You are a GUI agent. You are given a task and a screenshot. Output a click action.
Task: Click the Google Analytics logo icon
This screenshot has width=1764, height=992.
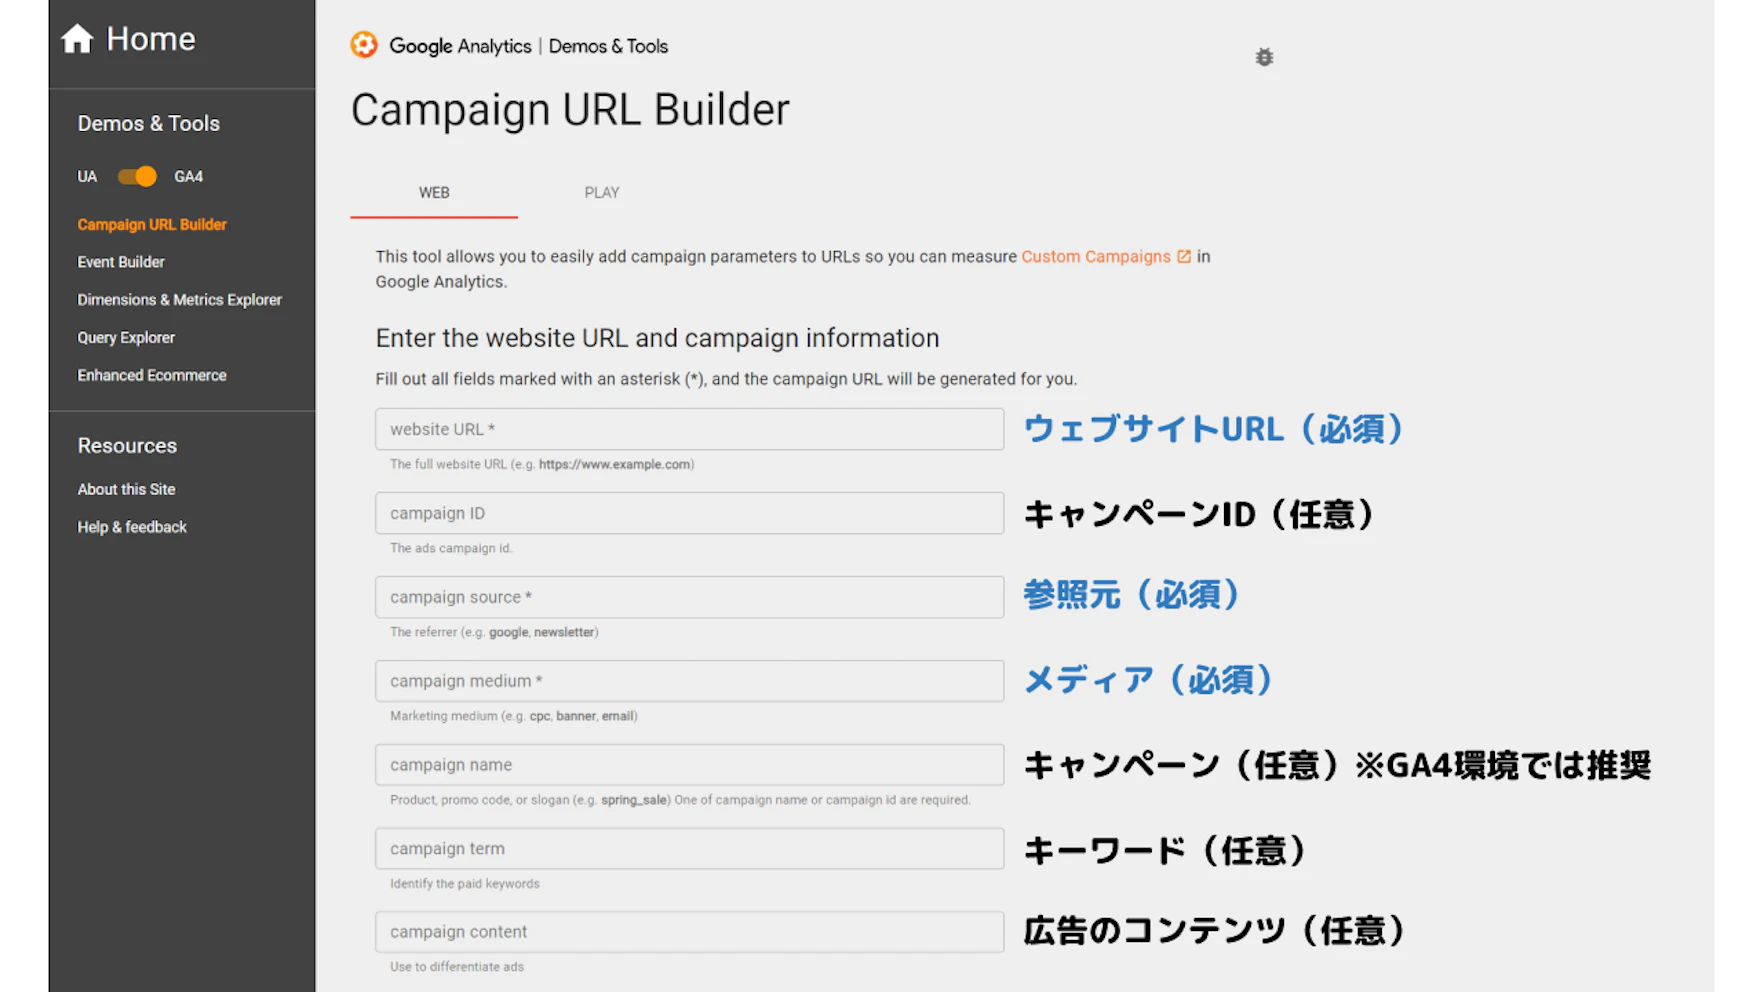tap(364, 45)
